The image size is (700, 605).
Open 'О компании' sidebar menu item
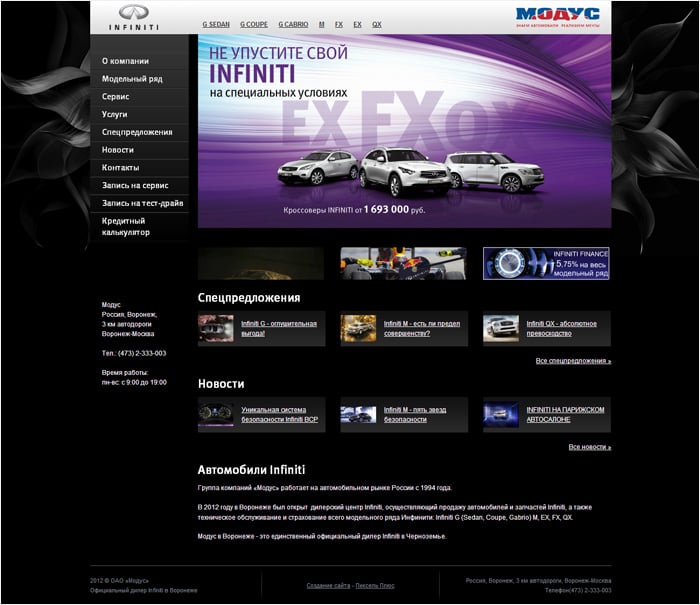point(125,61)
